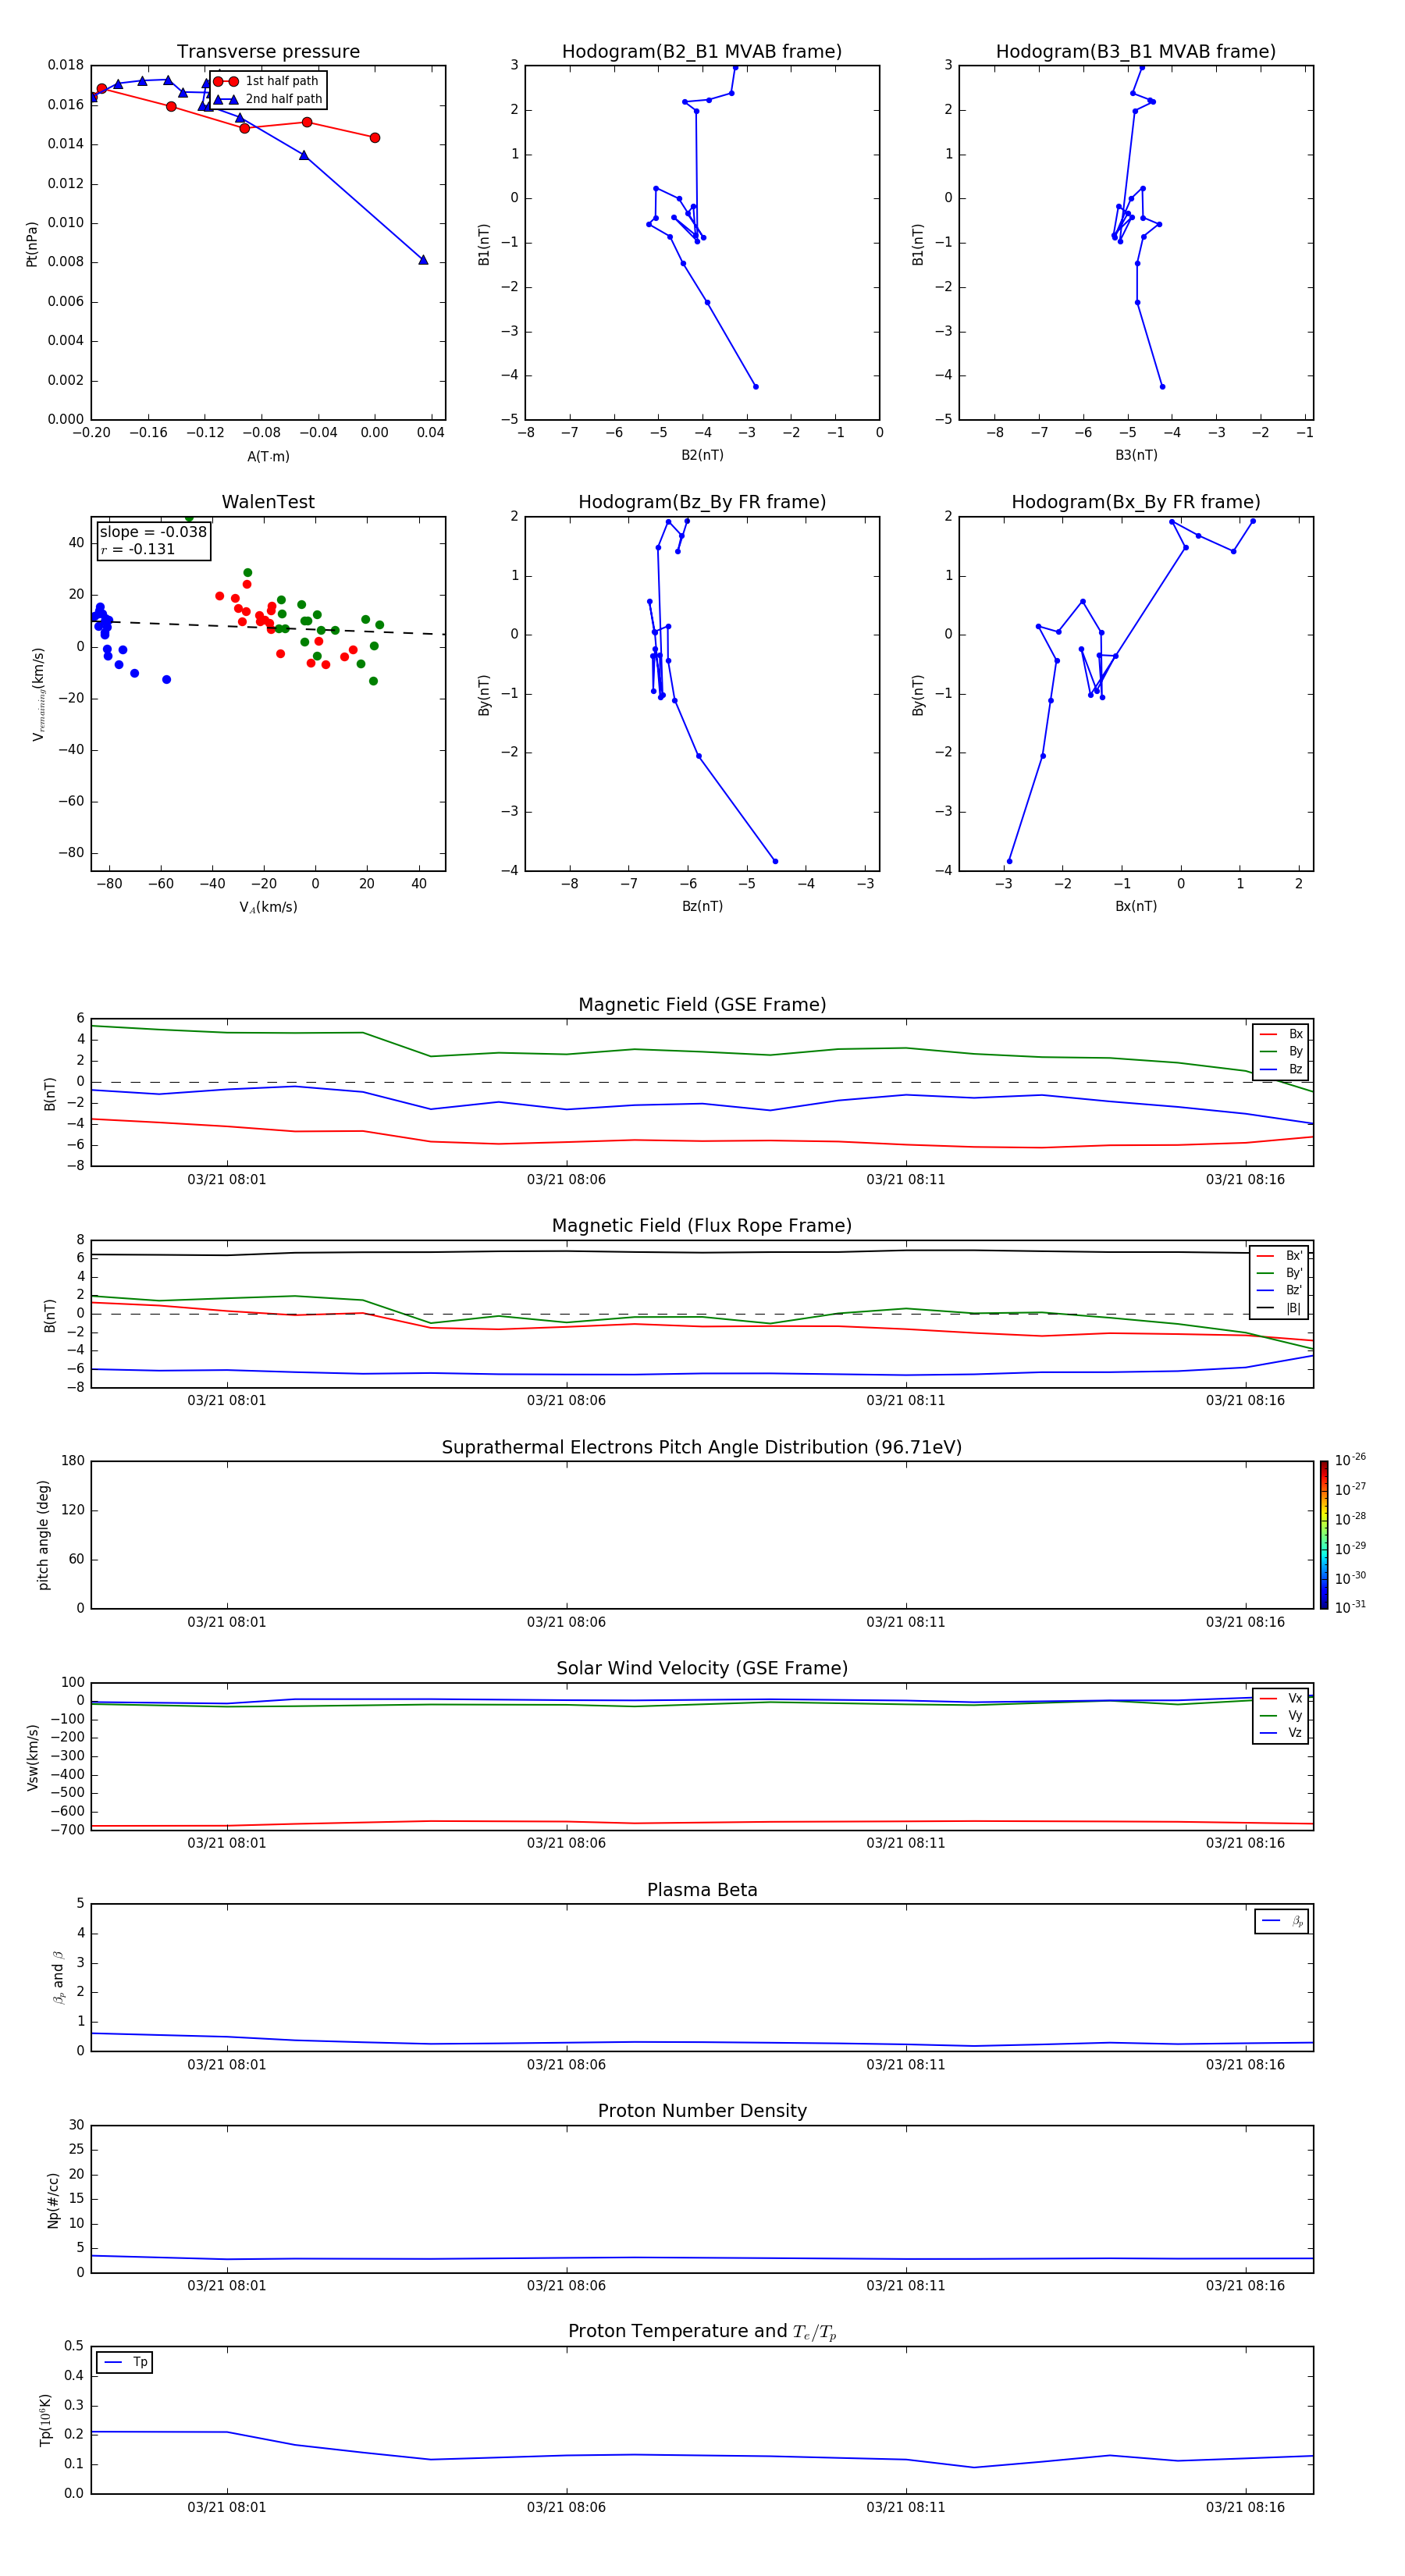Click the 'Hodogram(Bz_By FR frame)' title
The width and height of the screenshot is (1405, 2576).
(702, 502)
